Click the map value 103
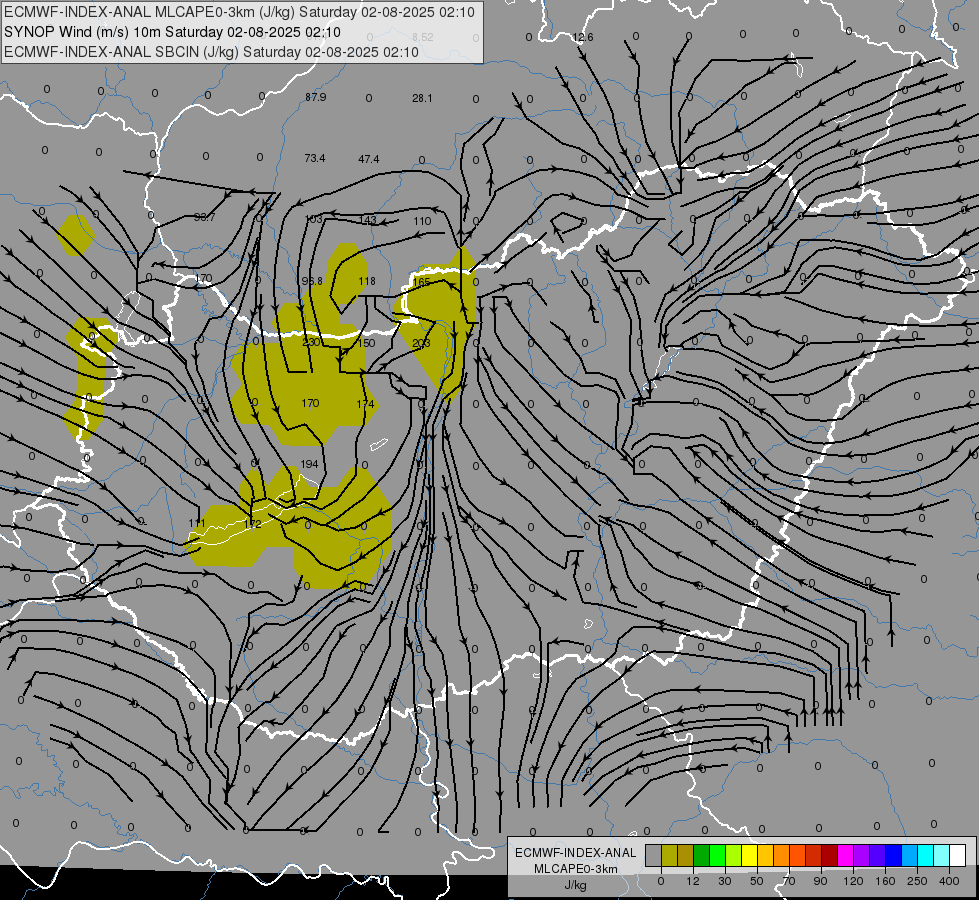This screenshot has height=900, width=979. (314, 219)
